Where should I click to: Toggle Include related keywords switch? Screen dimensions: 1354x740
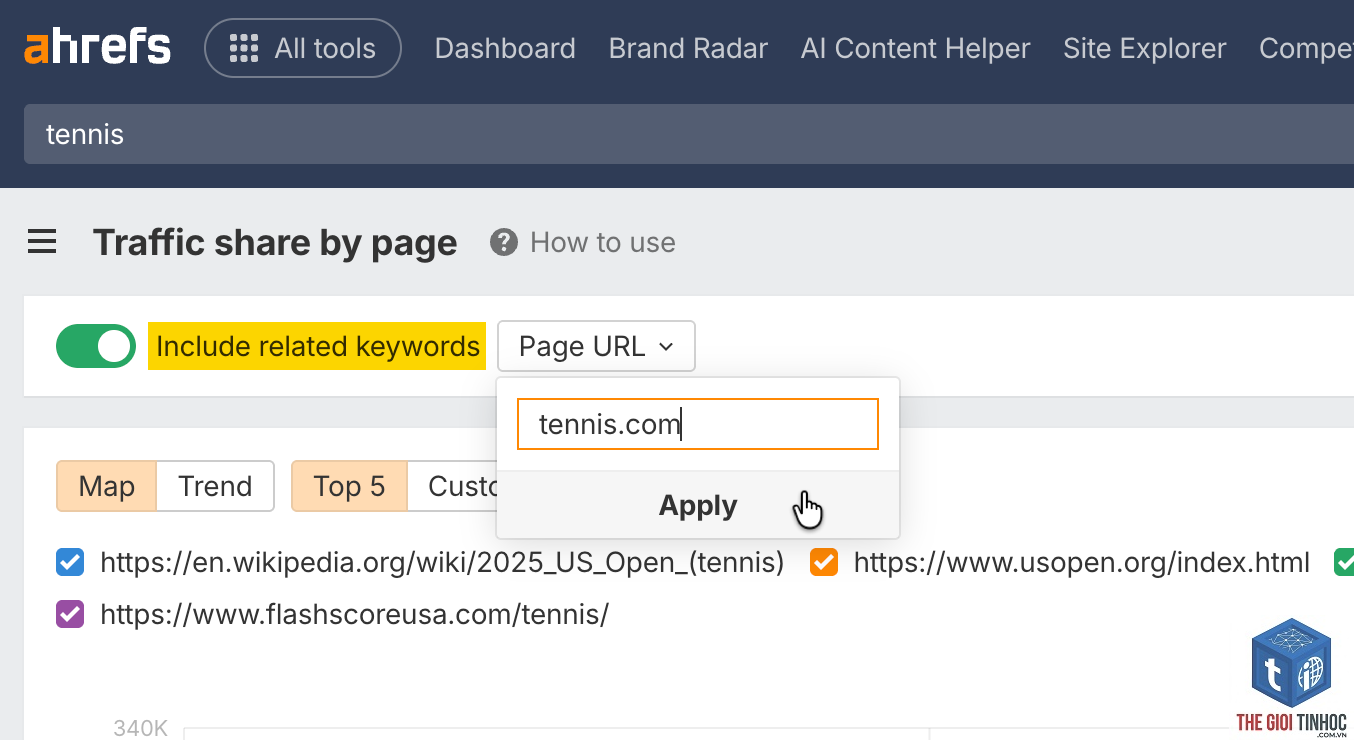tap(96, 346)
